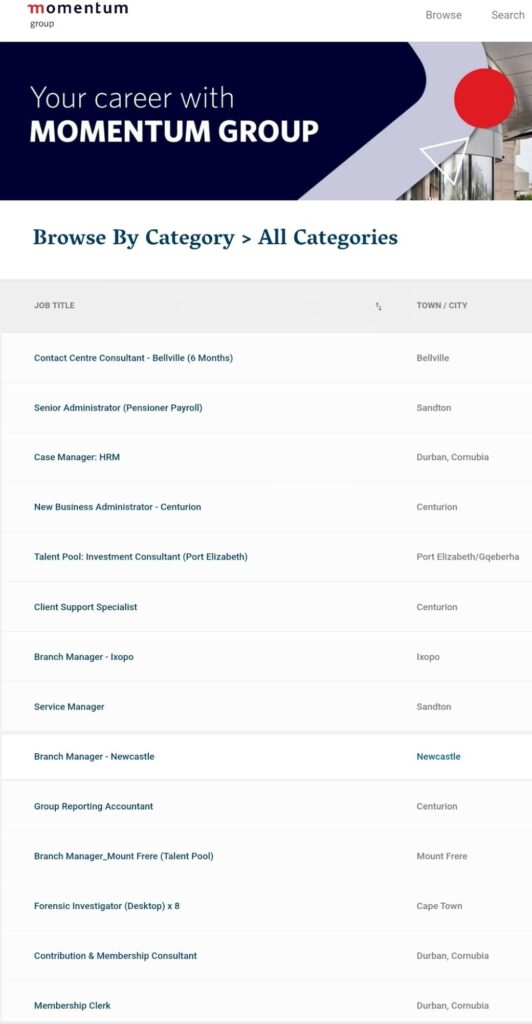Open Senior Administrator (Pensioner Payroll) listing
The image size is (532, 1024).
click(x=118, y=408)
